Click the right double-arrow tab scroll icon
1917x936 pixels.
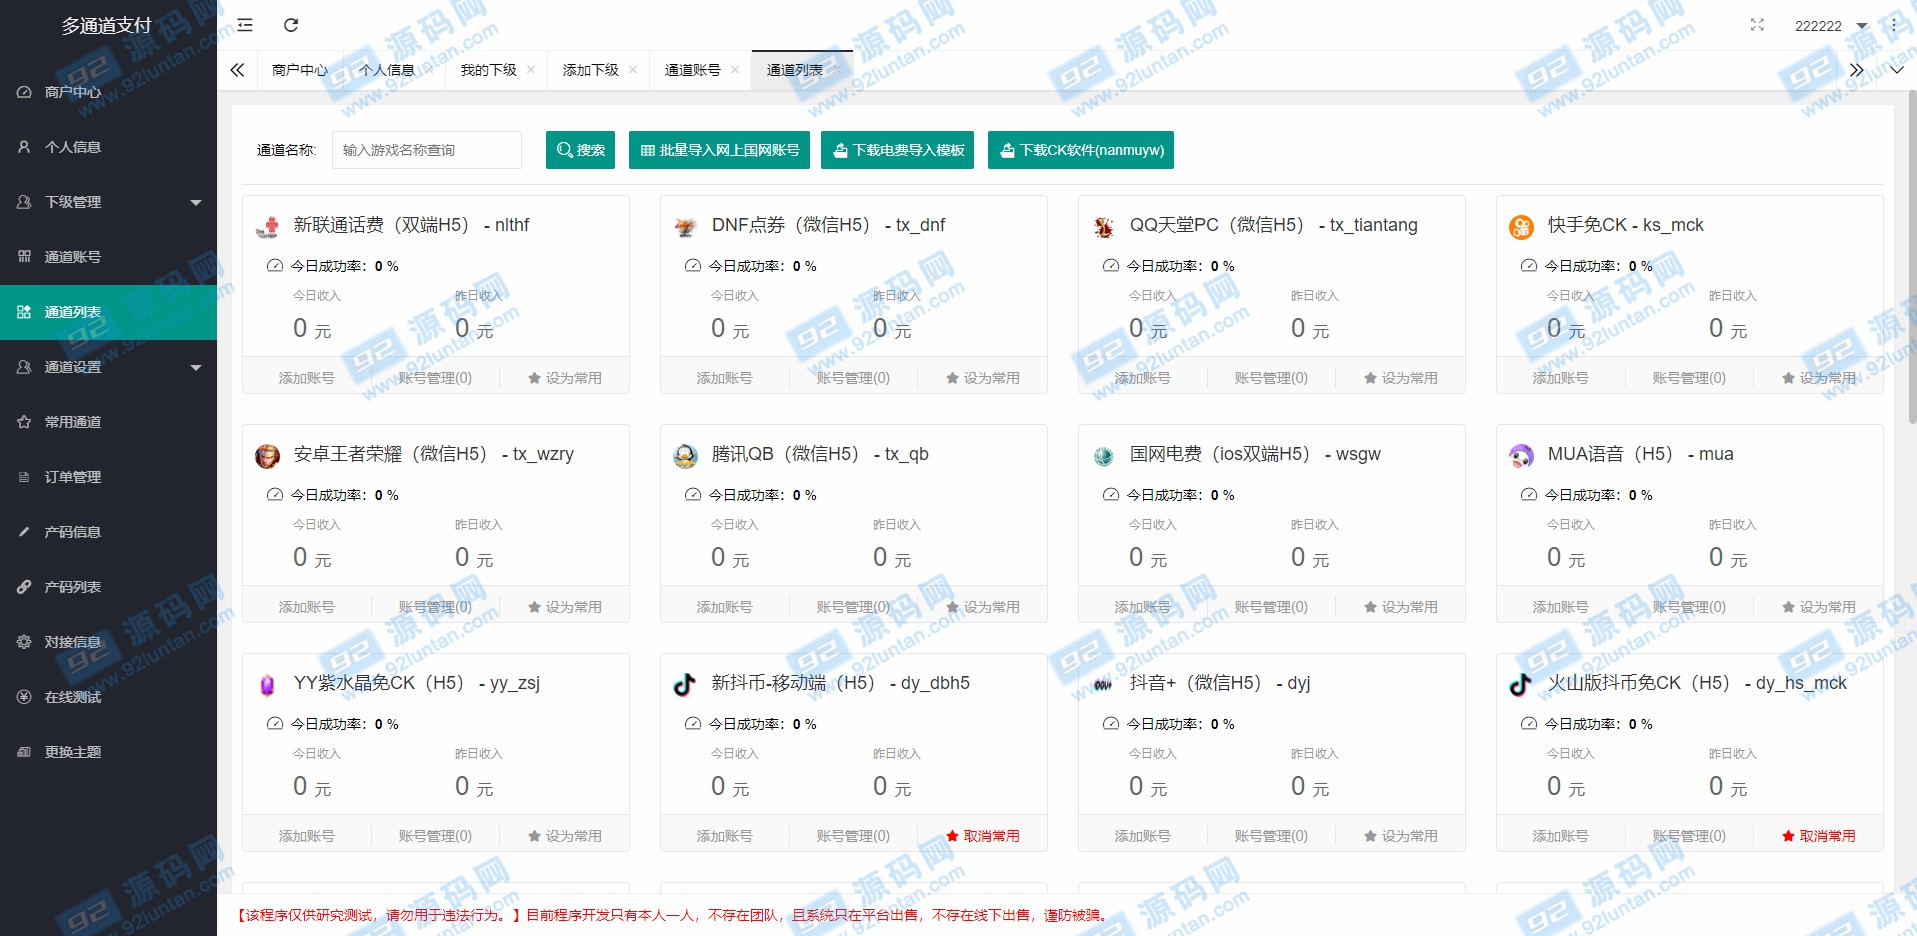1856,70
